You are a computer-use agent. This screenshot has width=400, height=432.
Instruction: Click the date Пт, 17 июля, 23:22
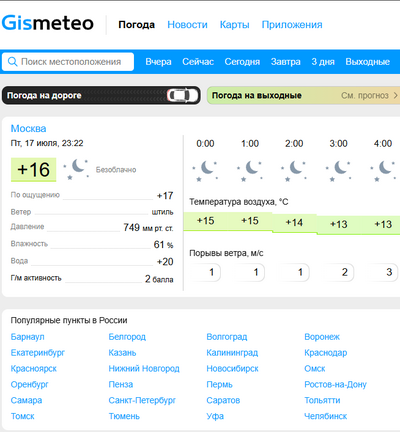tap(47, 143)
